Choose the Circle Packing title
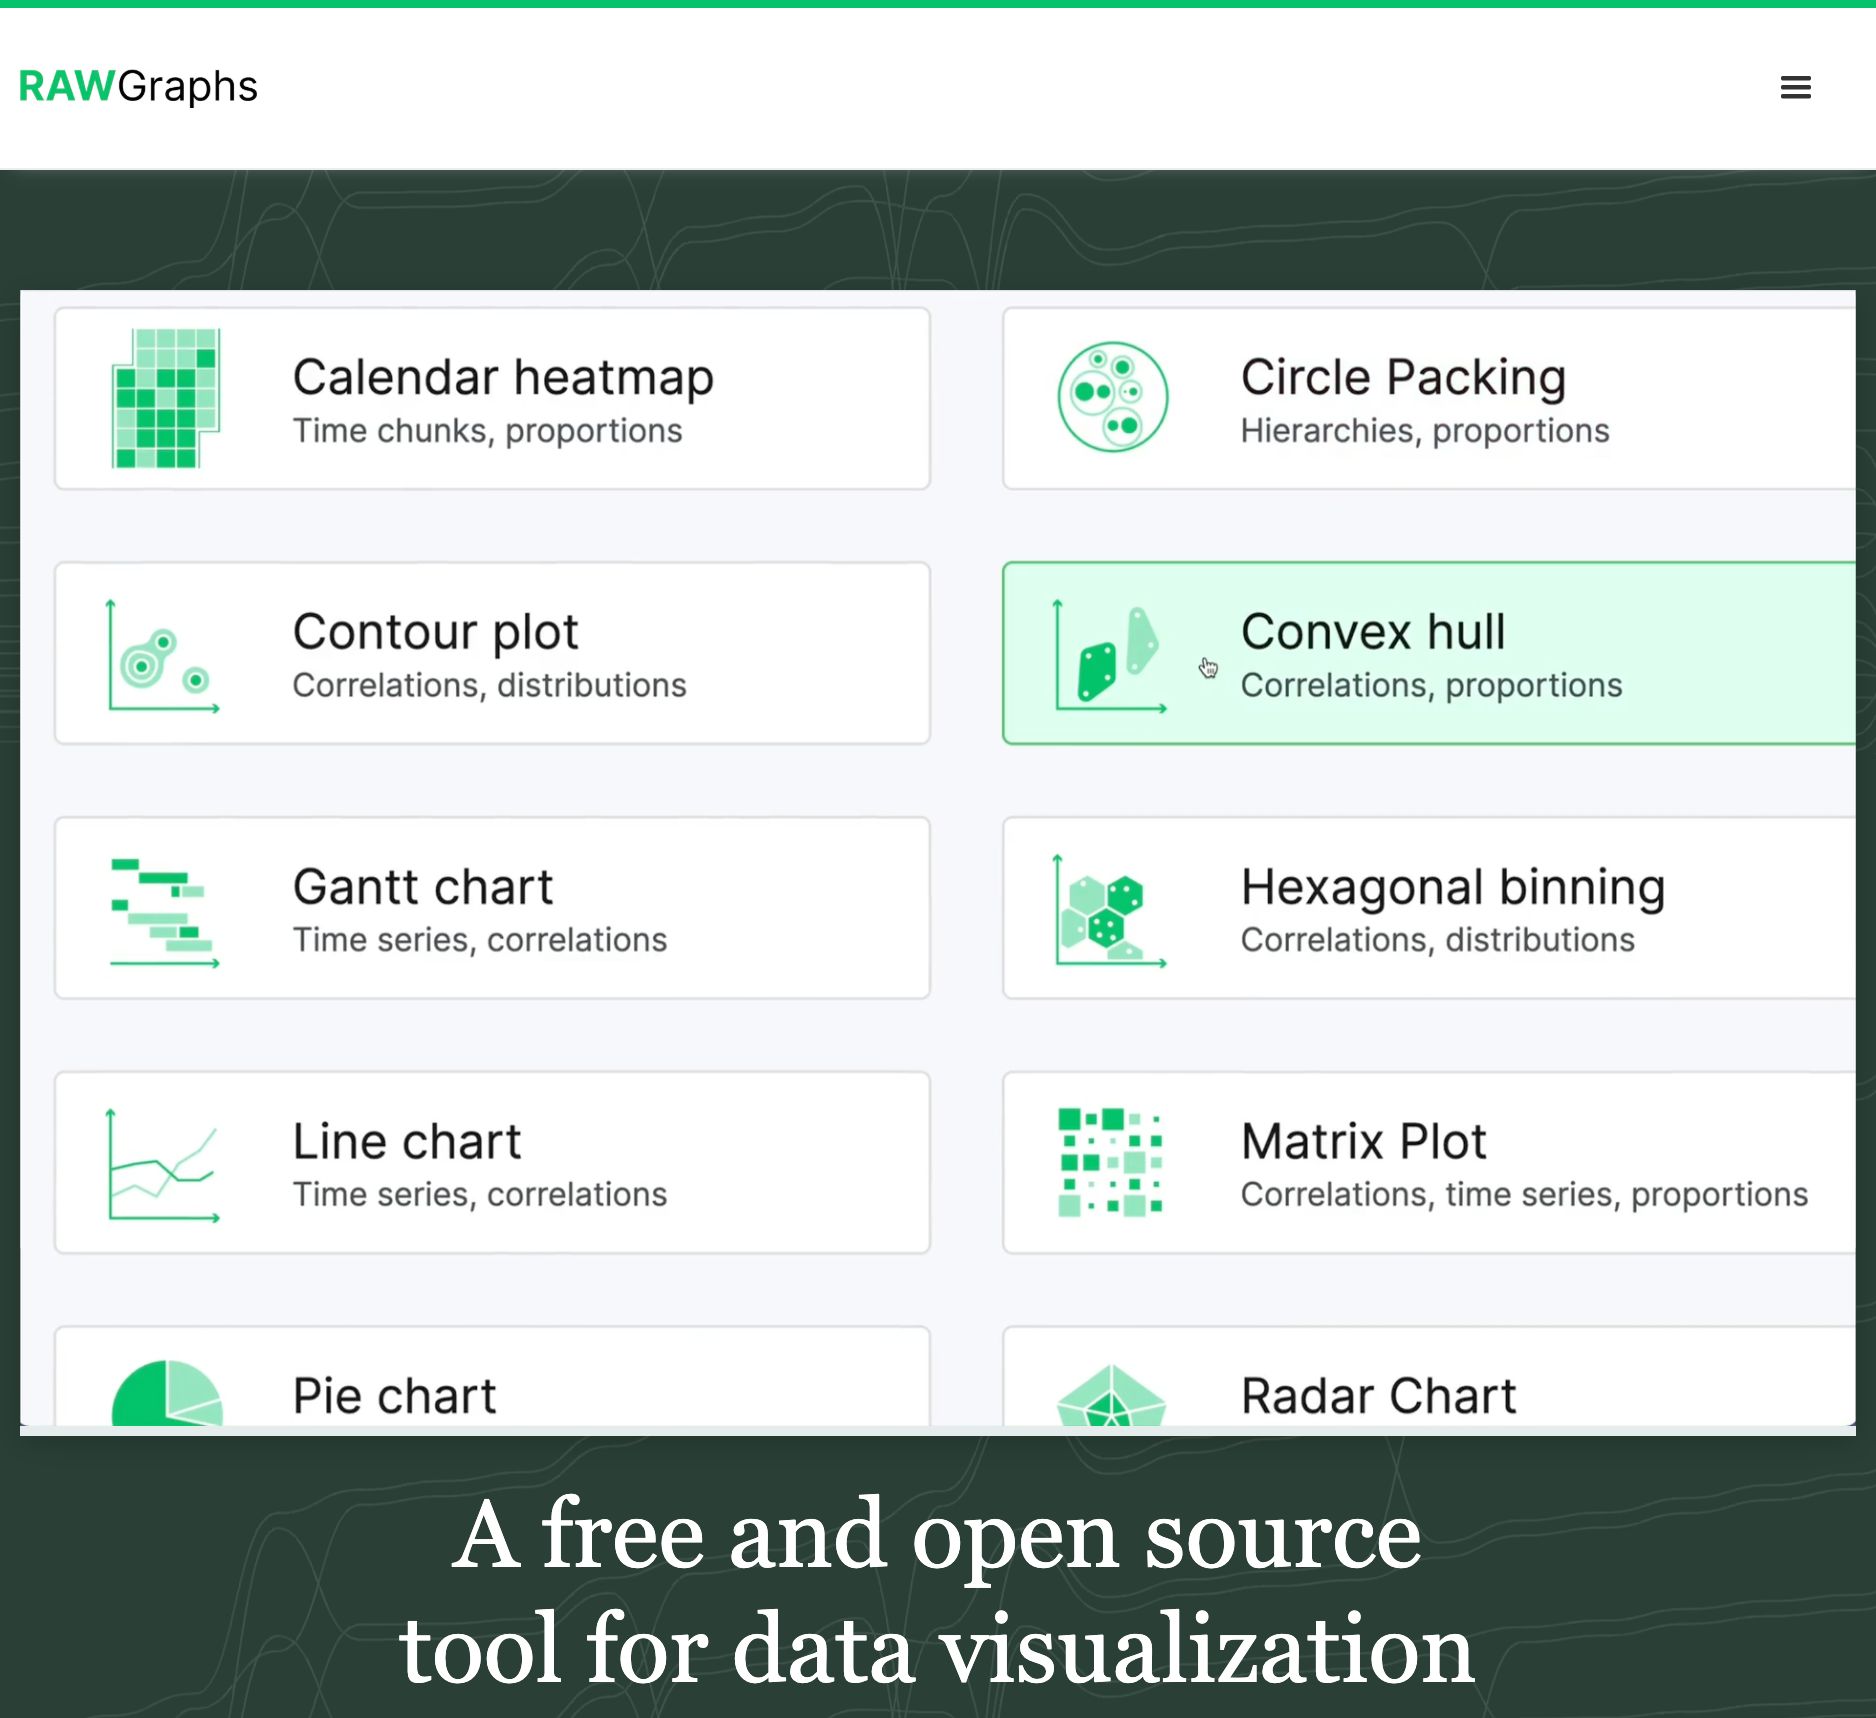The image size is (1876, 1718). click(x=1403, y=377)
